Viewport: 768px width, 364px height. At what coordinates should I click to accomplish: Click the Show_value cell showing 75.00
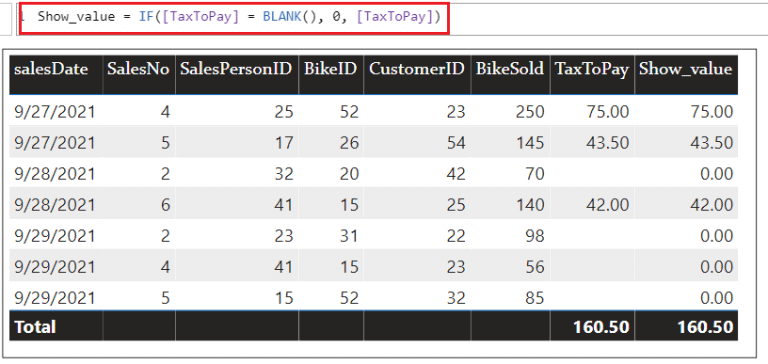point(712,112)
